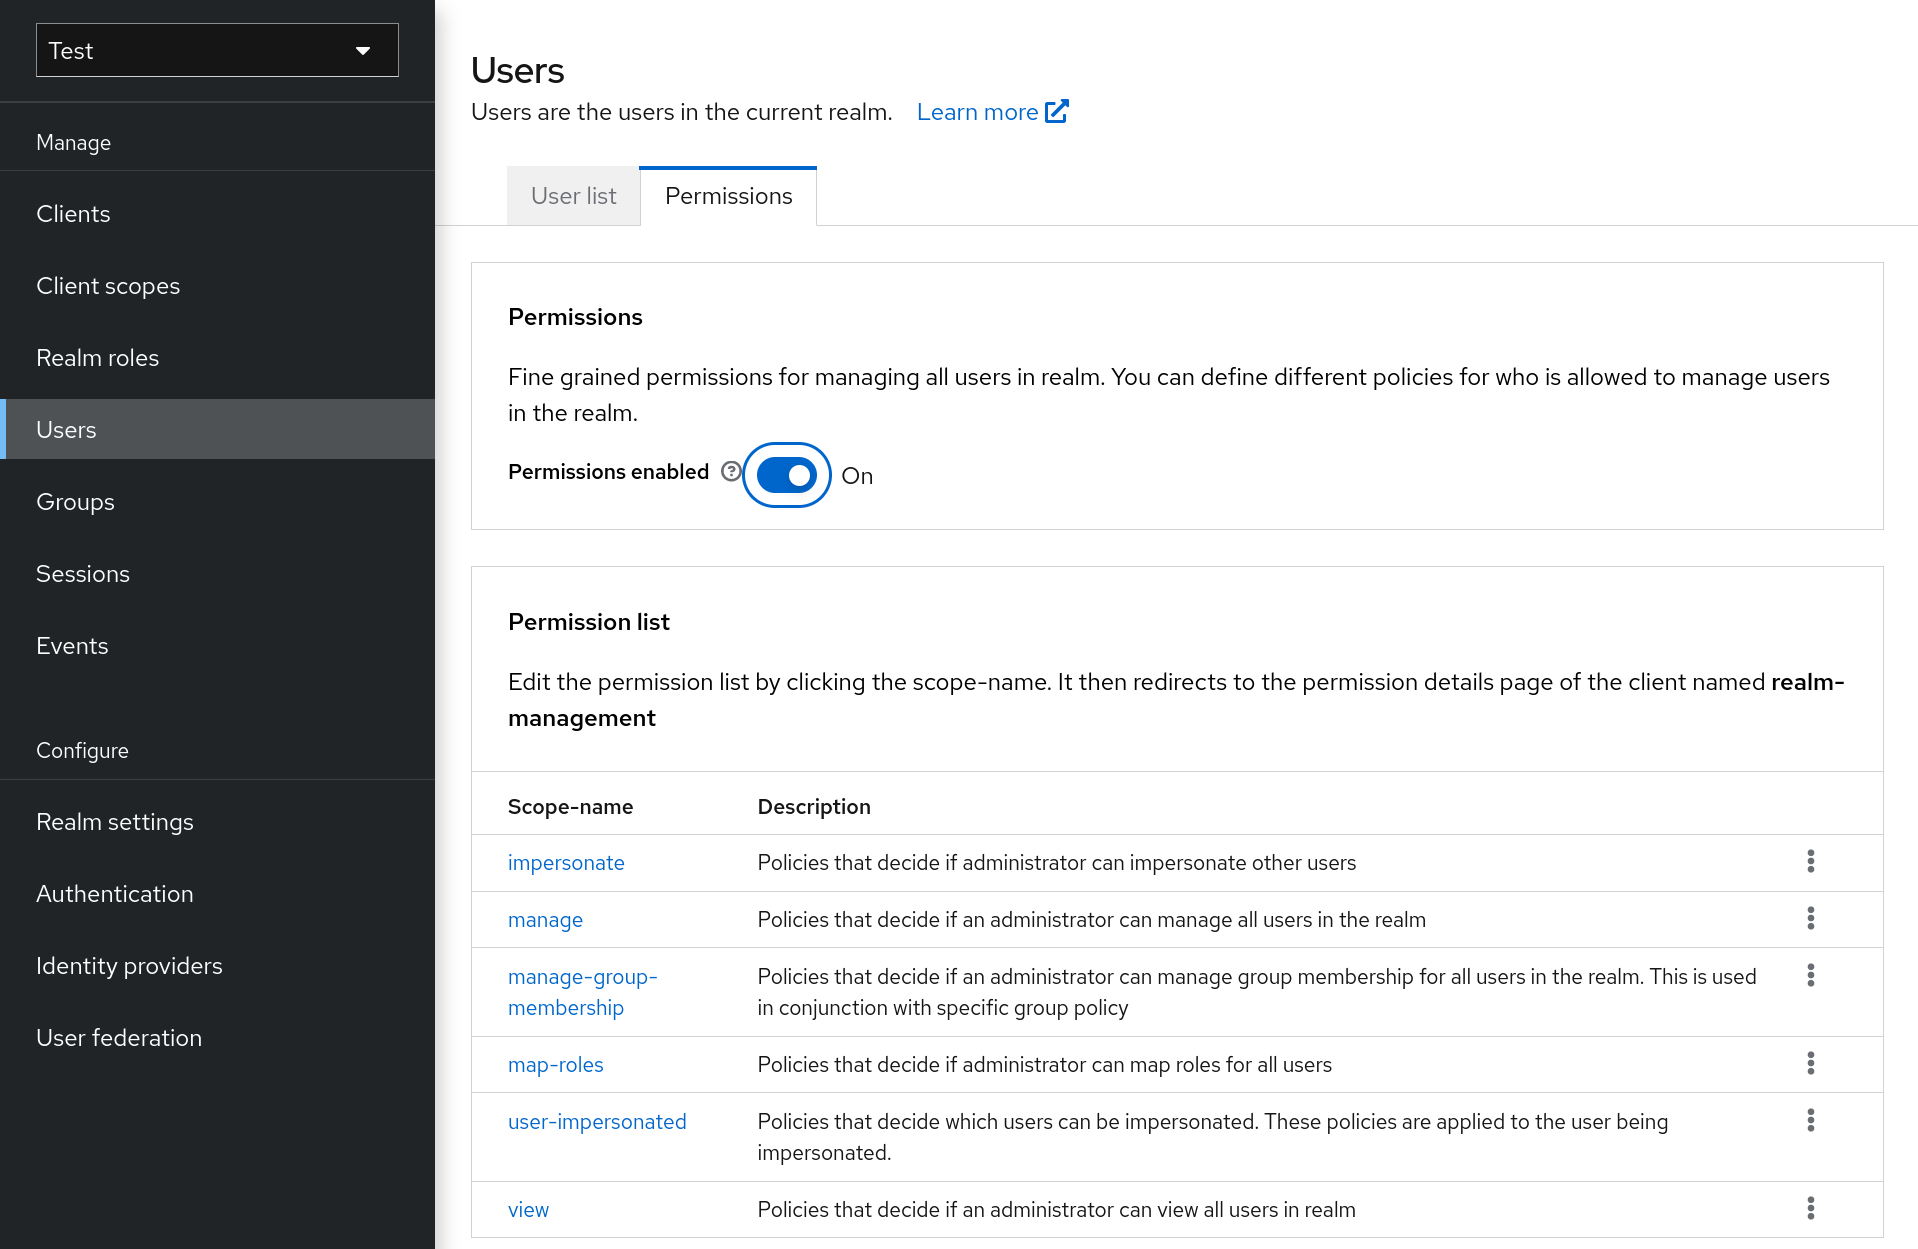Open the kebab menu for map-roles
The width and height of the screenshot is (1918, 1249).
1810,1064
